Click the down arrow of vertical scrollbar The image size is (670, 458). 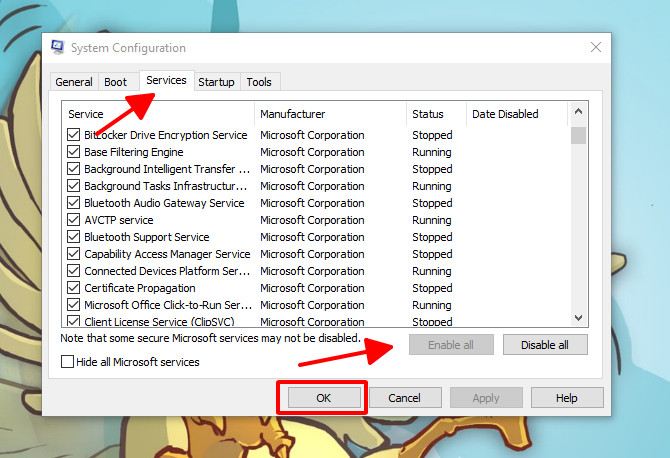click(578, 318)
